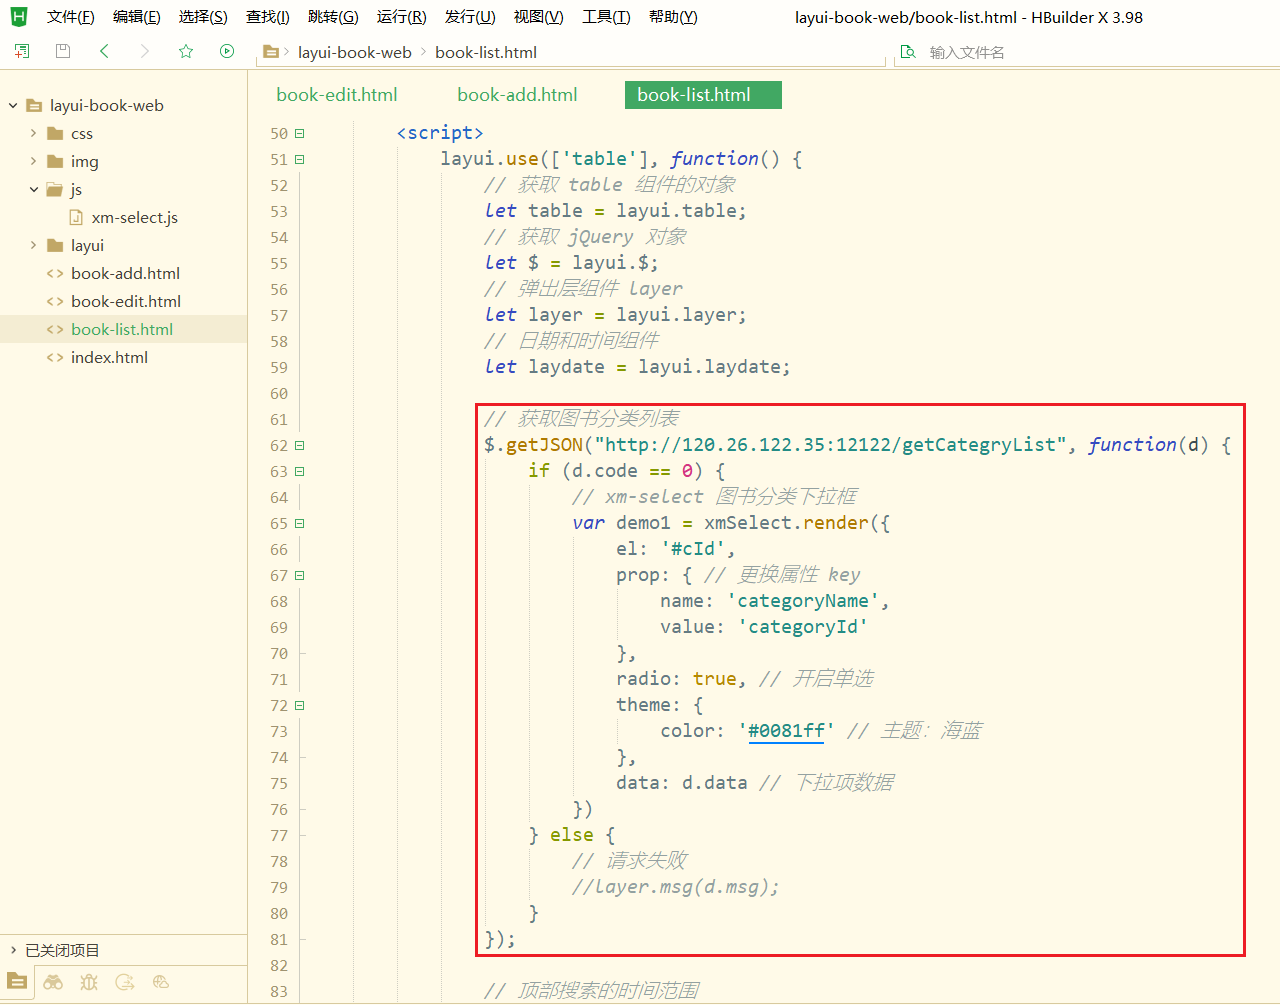Screen dimensions: 1280x1005
Task: Click the css folder icon
Action: 55,133
